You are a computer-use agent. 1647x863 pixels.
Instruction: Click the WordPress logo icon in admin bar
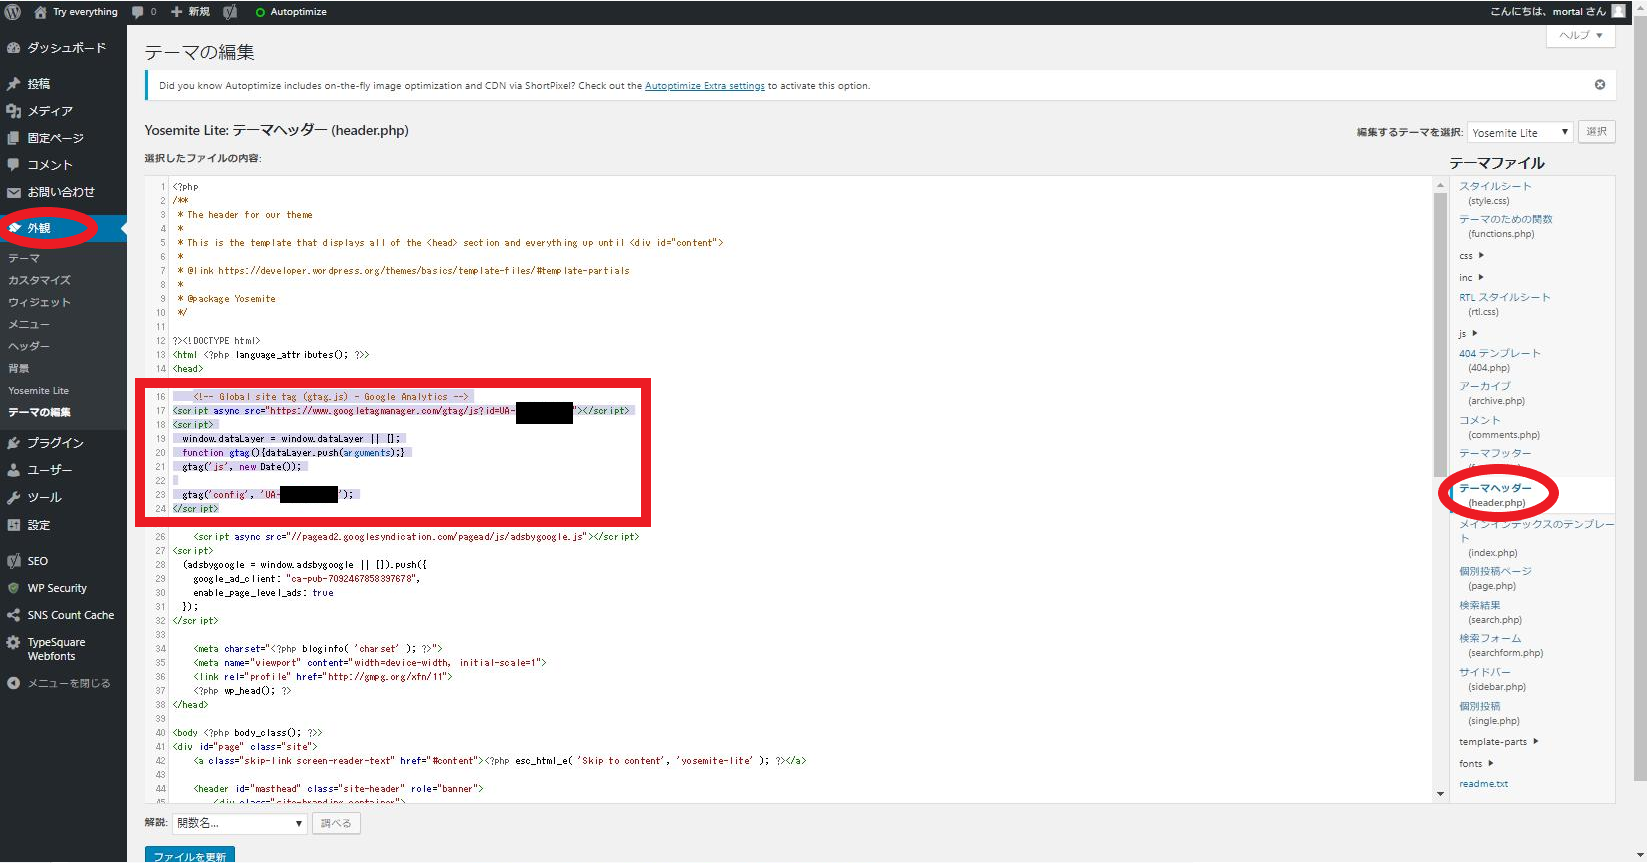point(13,12)
